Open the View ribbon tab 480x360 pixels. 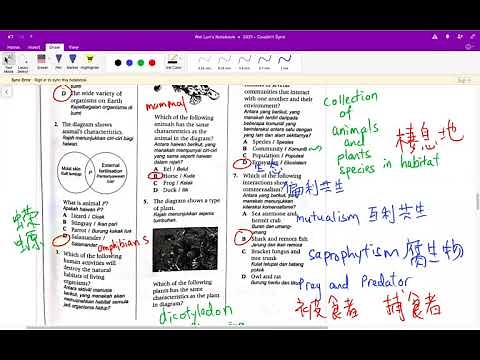click(x=73, y=47)
